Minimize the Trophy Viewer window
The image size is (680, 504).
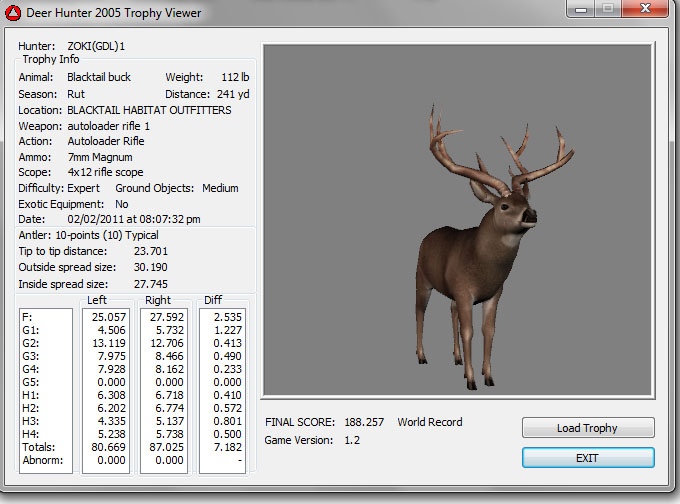coord(580,11)
